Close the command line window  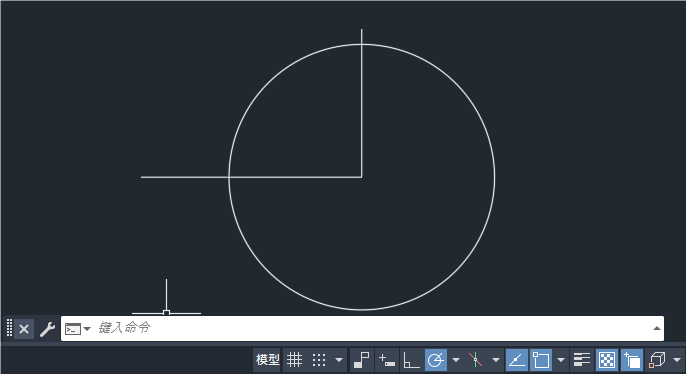point(24,329)
